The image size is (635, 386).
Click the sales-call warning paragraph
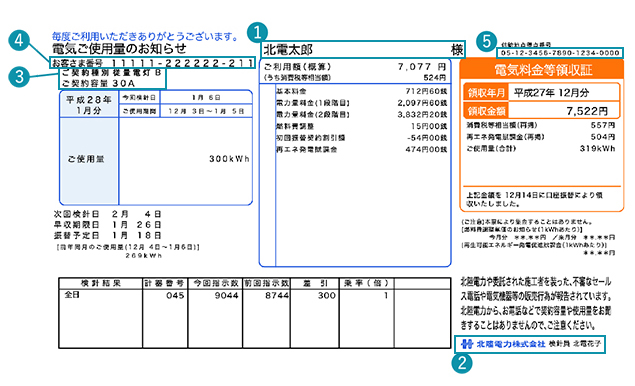click(x=536, y=304)
